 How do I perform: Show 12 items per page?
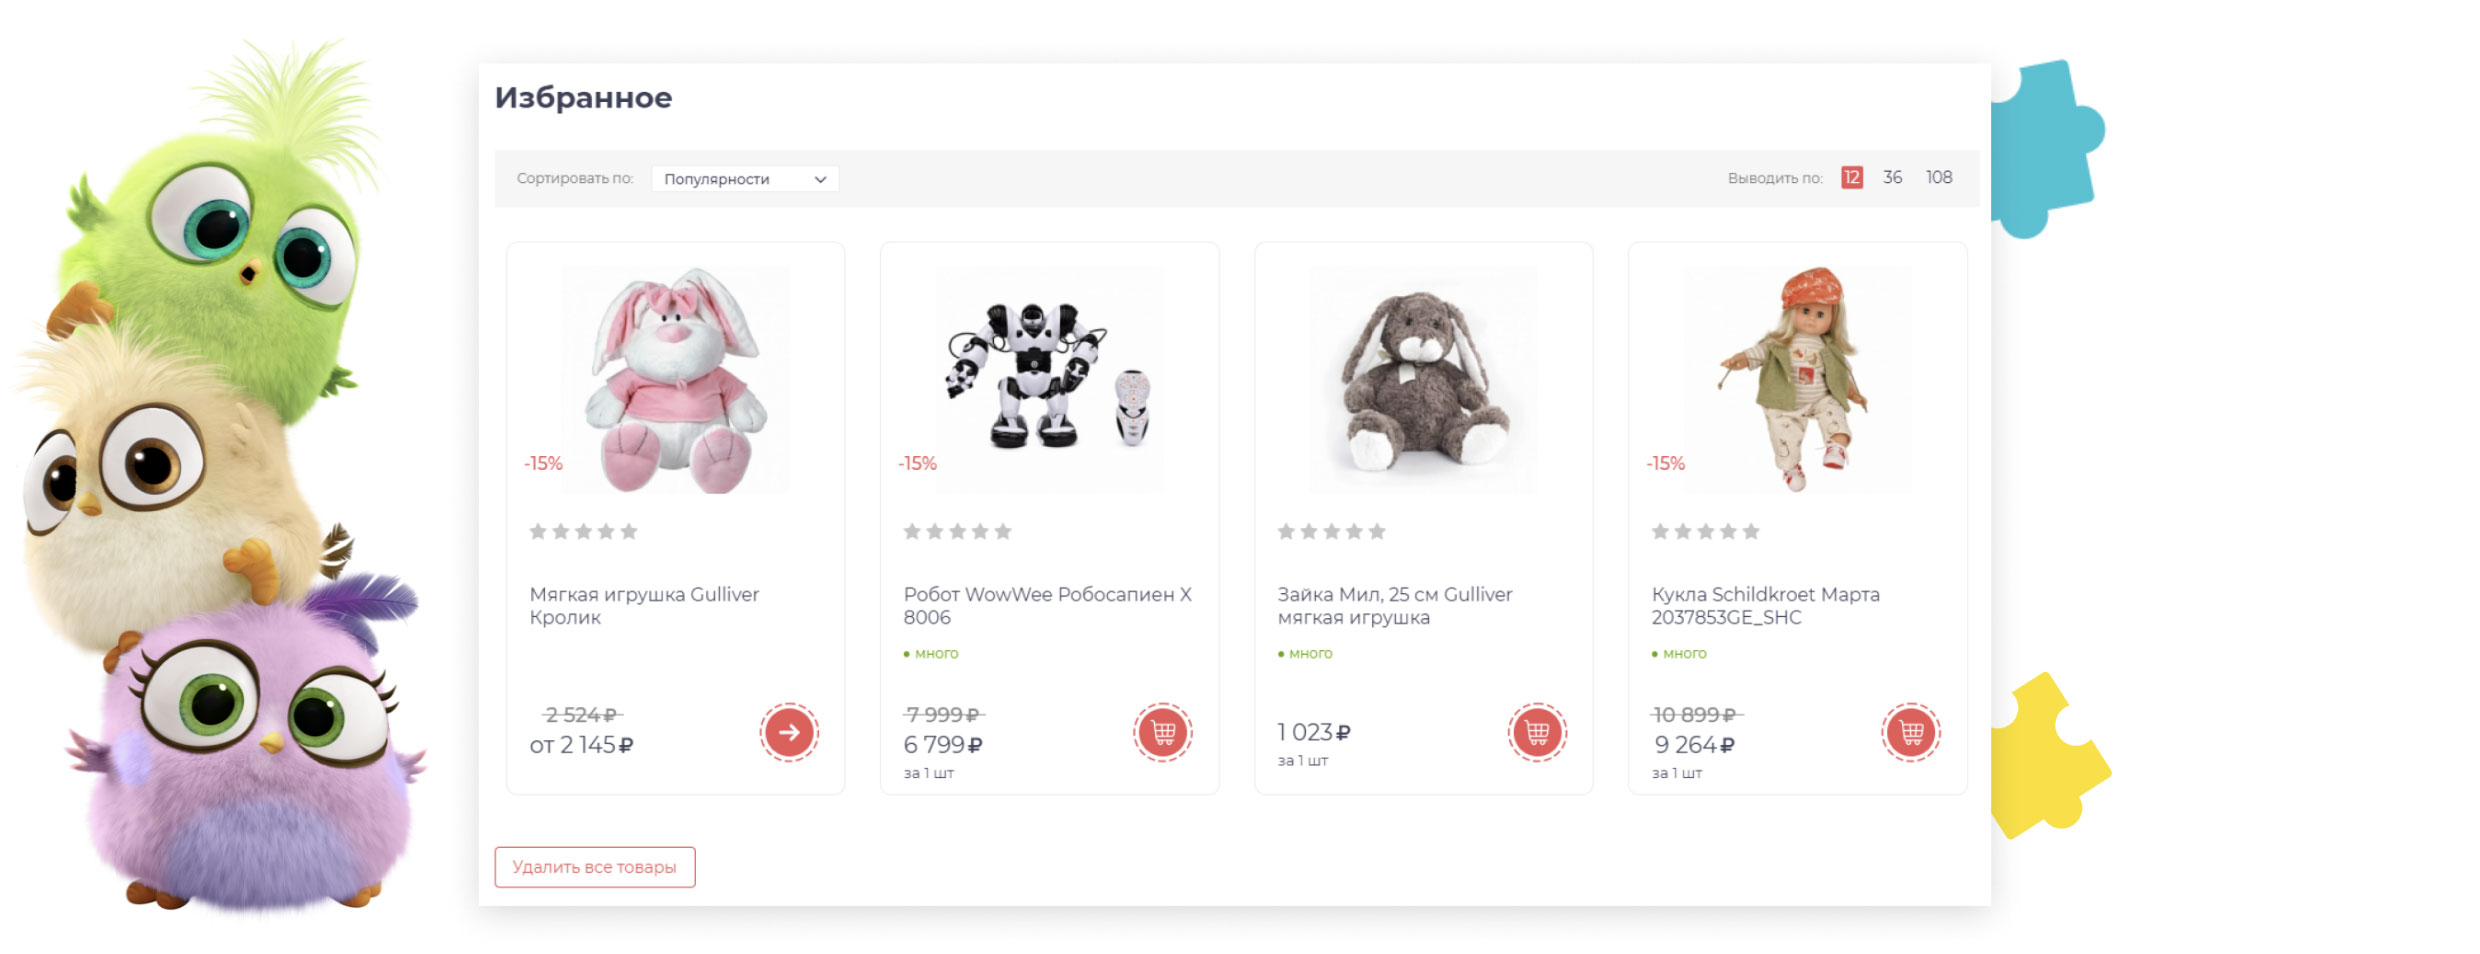(x=1852, y=177)
